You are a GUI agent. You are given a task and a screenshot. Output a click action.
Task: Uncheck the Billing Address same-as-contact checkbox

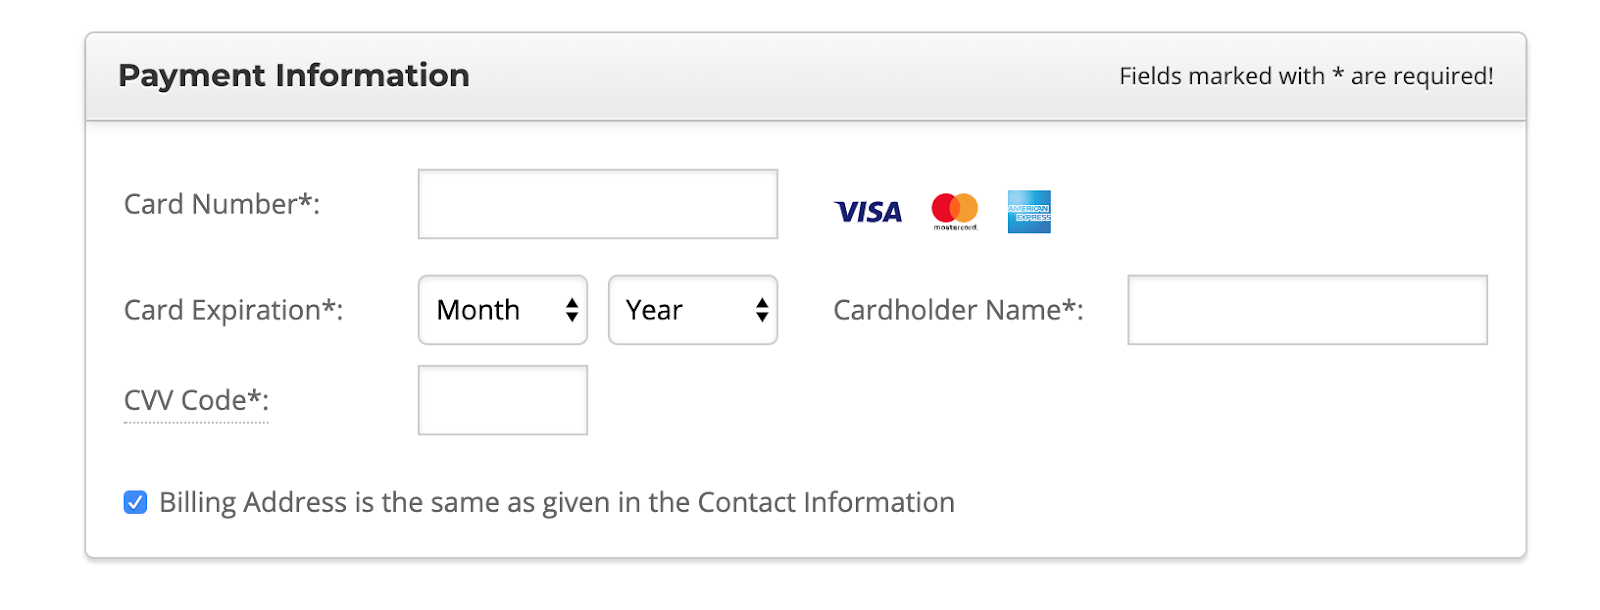point(135,502)
